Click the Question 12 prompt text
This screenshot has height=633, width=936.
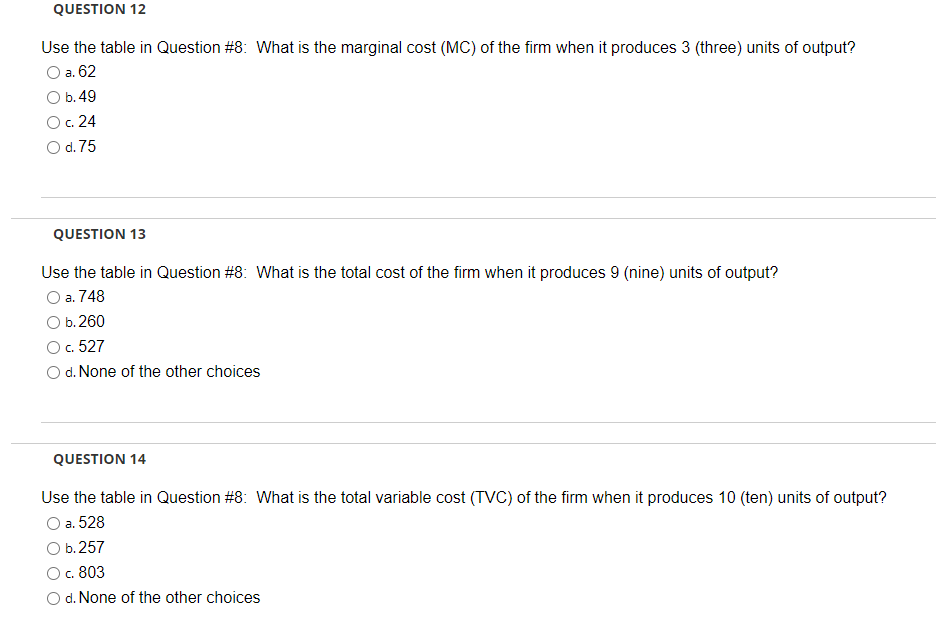click(447, 47)
